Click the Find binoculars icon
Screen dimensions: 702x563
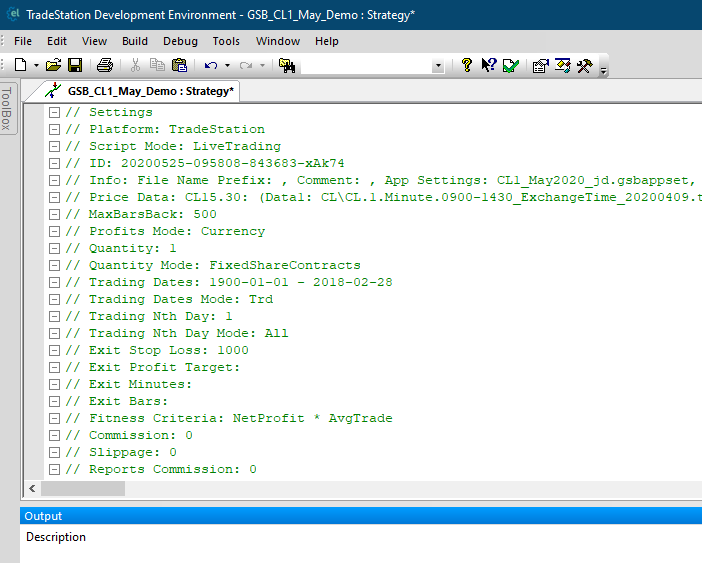[x=288, y=65]
